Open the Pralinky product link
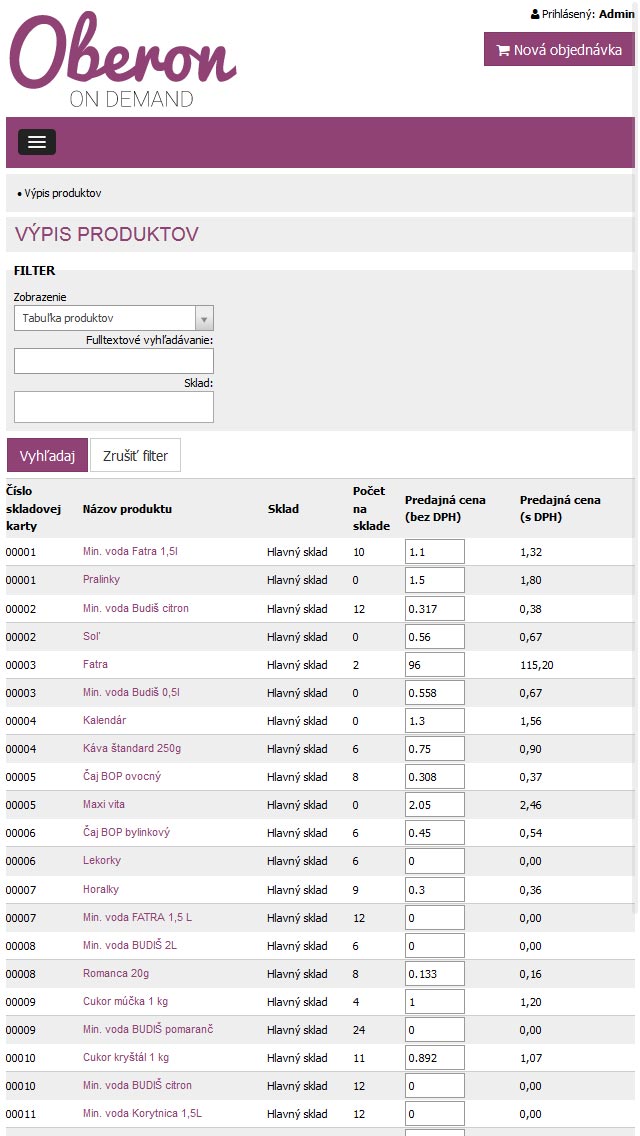 point(101,579)
